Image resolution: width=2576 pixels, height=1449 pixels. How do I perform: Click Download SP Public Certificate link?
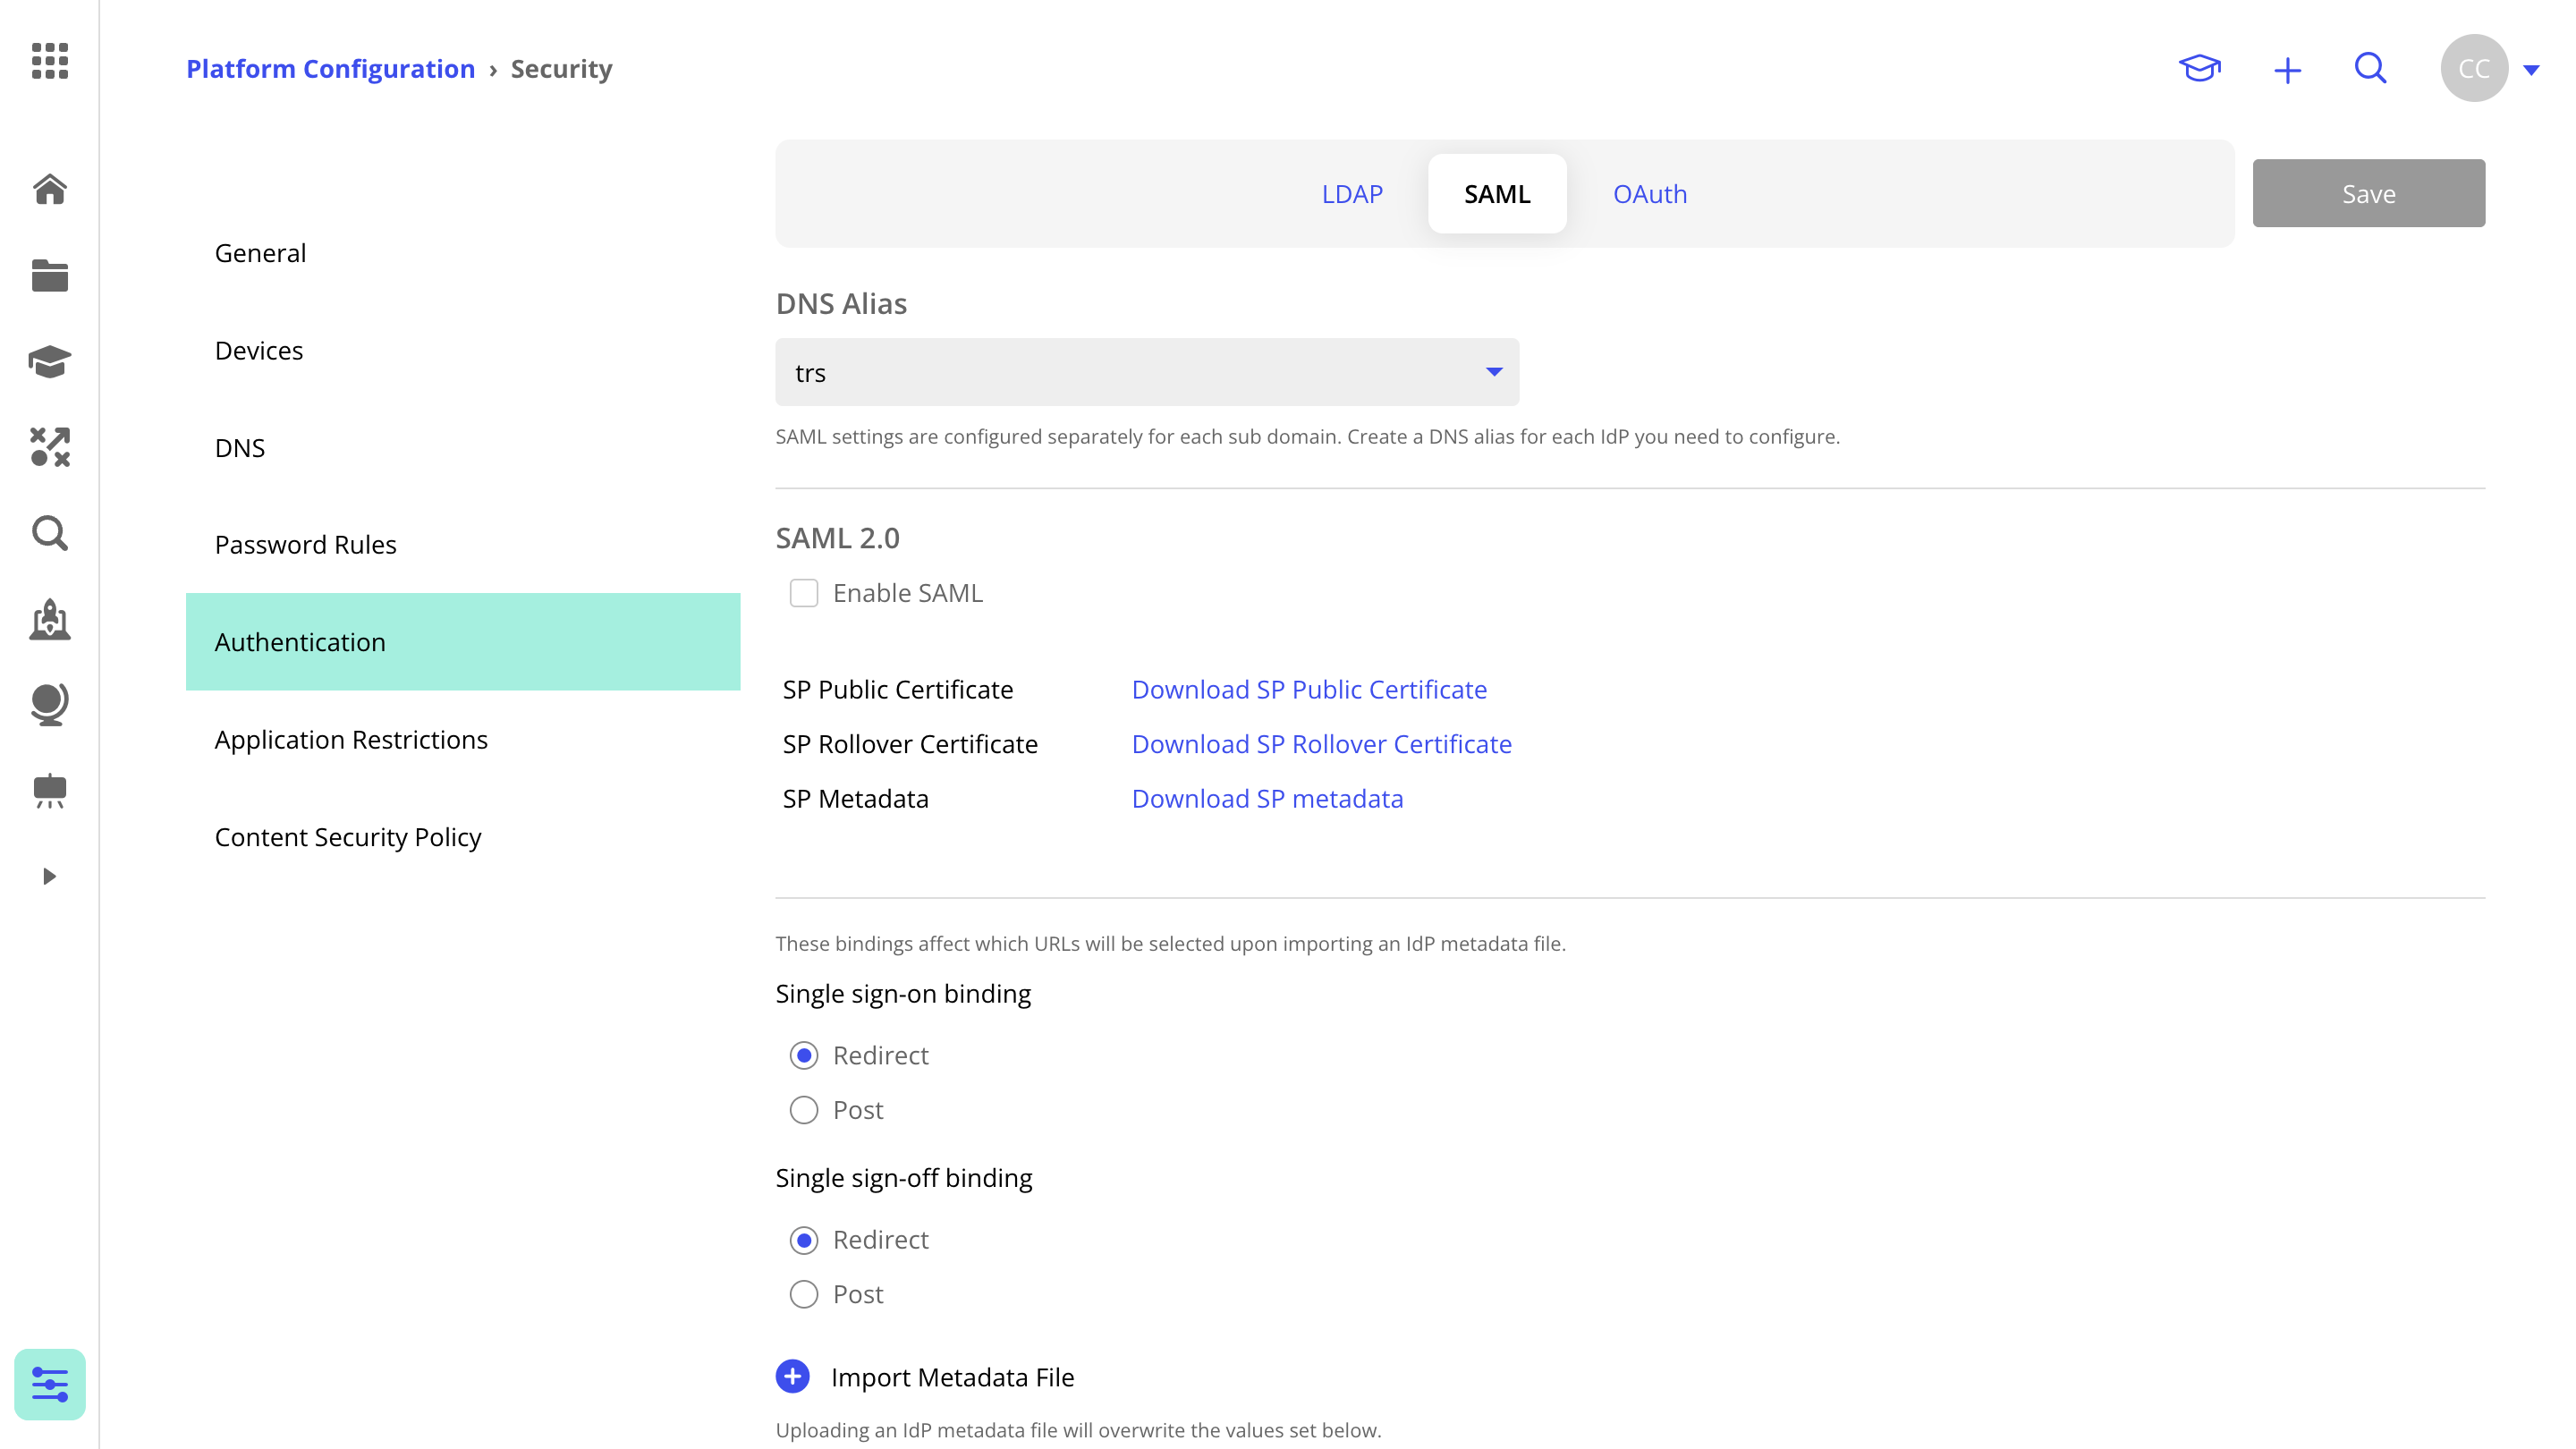click(1308, 689)
